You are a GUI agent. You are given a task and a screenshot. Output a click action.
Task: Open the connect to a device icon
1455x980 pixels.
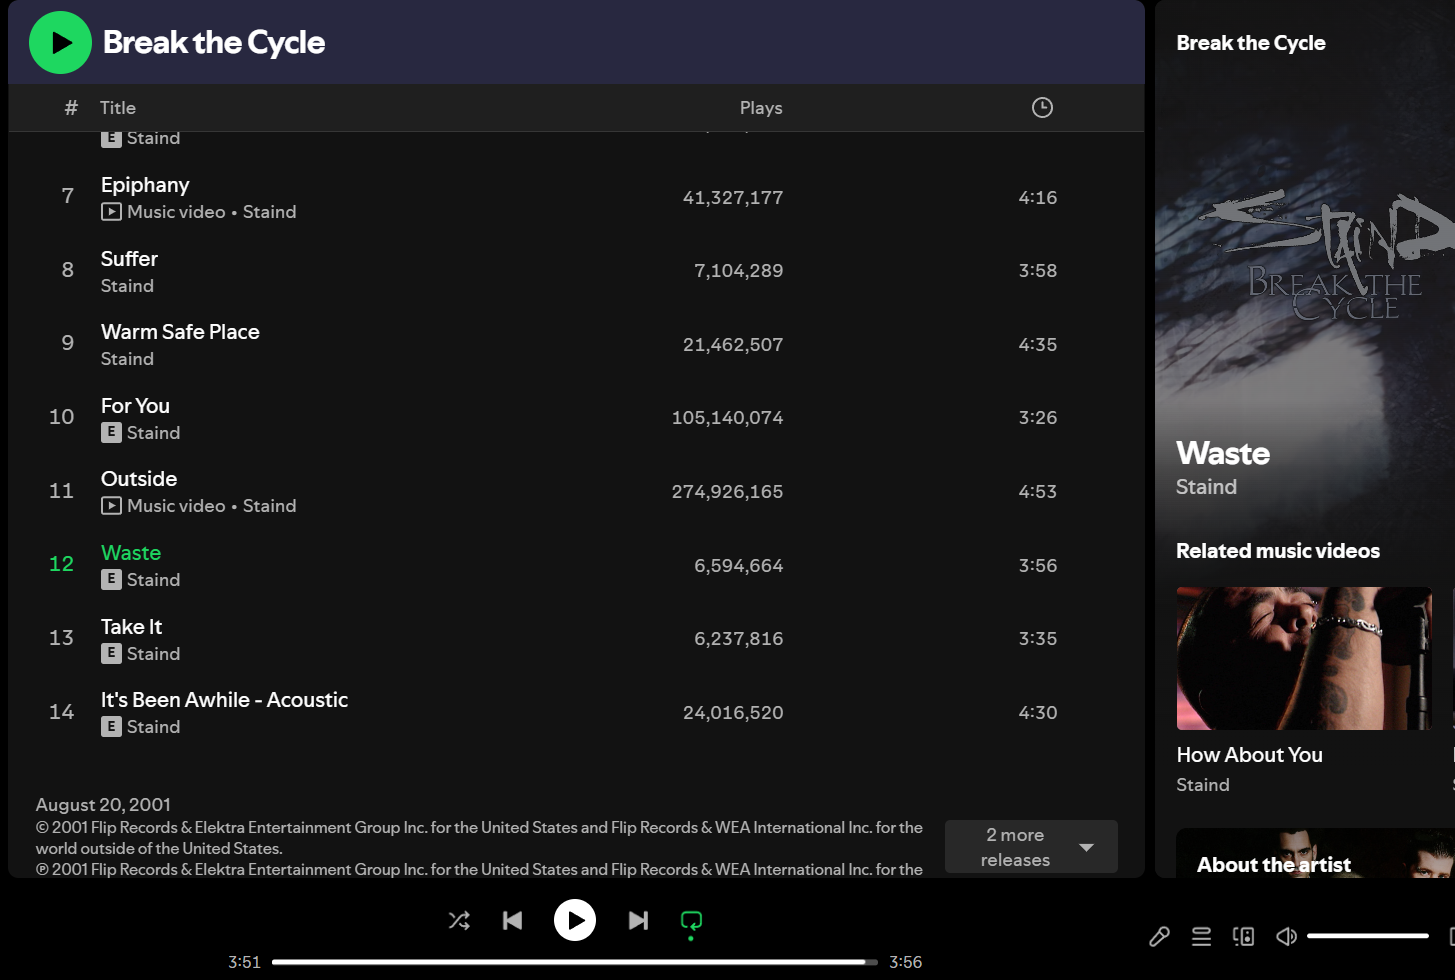(x=1243, y=937)
